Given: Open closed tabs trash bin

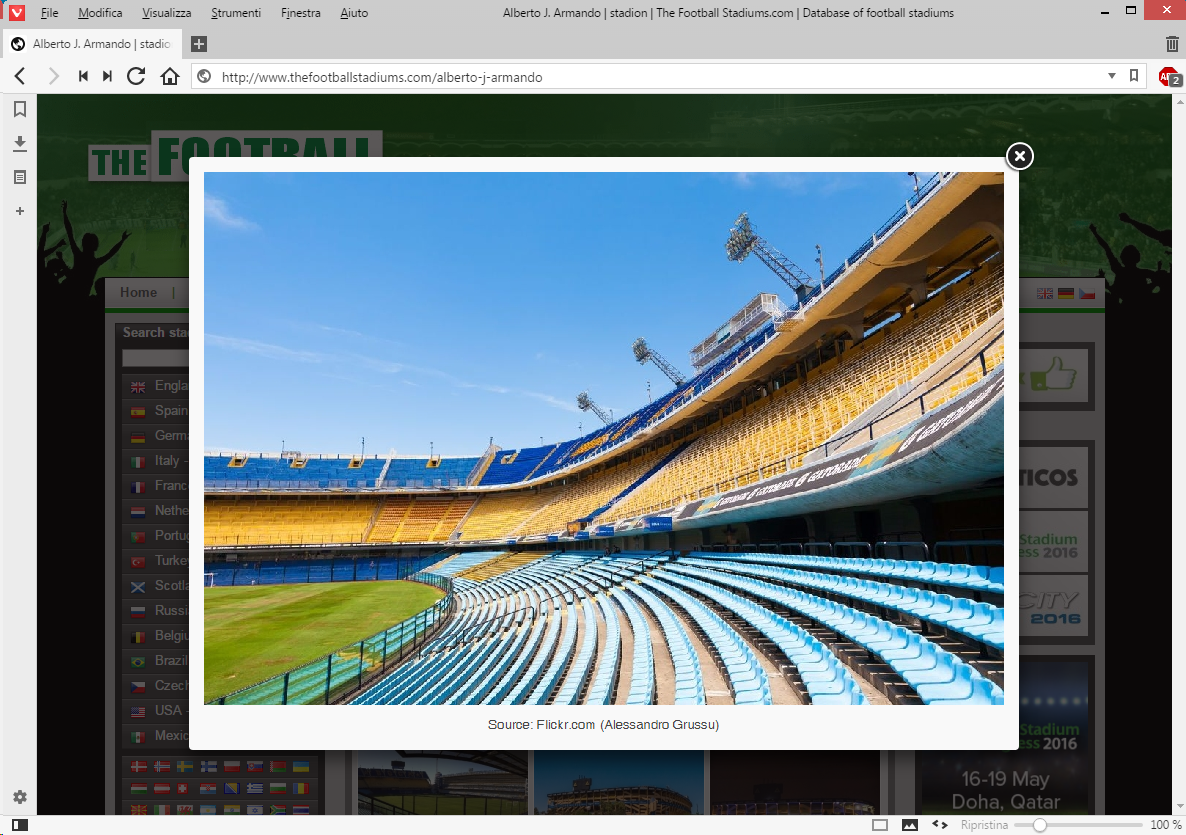Looking at the screenshot, I should point(1172,44).
